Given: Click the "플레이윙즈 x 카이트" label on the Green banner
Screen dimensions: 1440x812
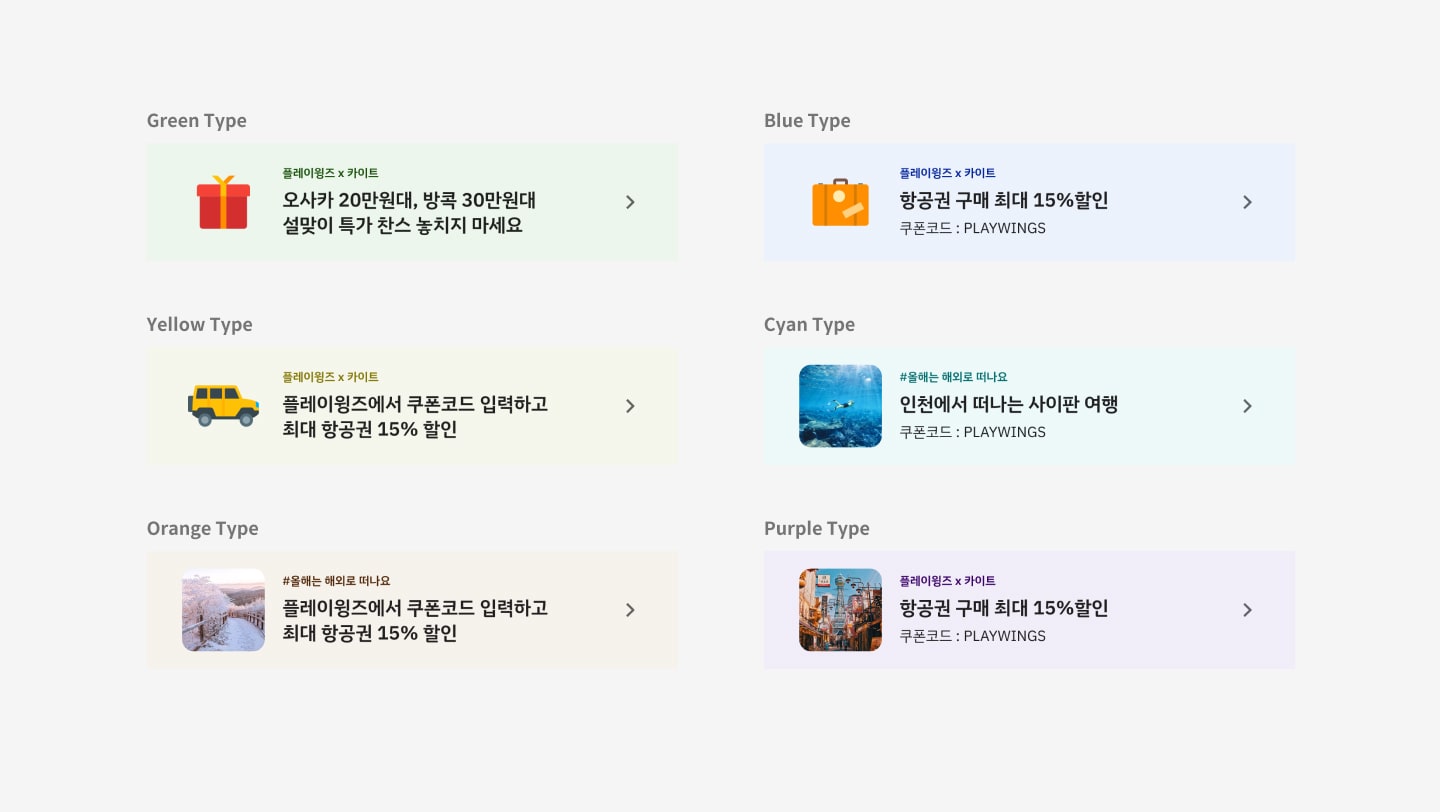Looking at the screenshot, I should pyautogui.click(x=330, y=172).
